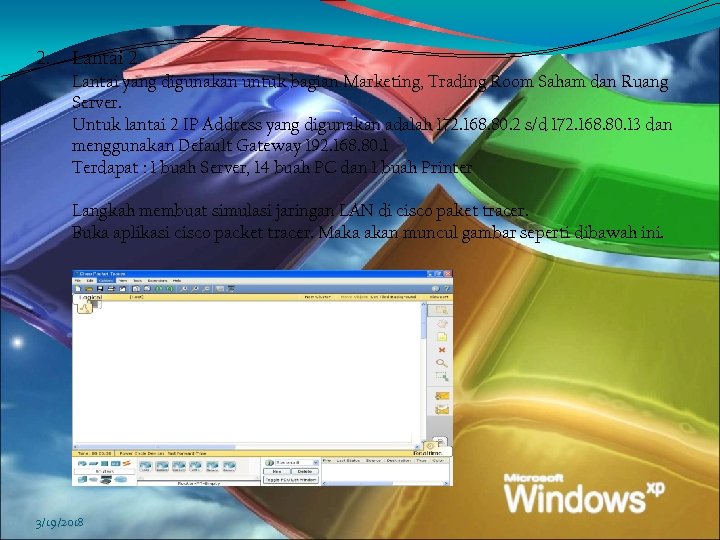Pick the first router model in device list
This screenshot has height=540, width=720.
[146, 467]
